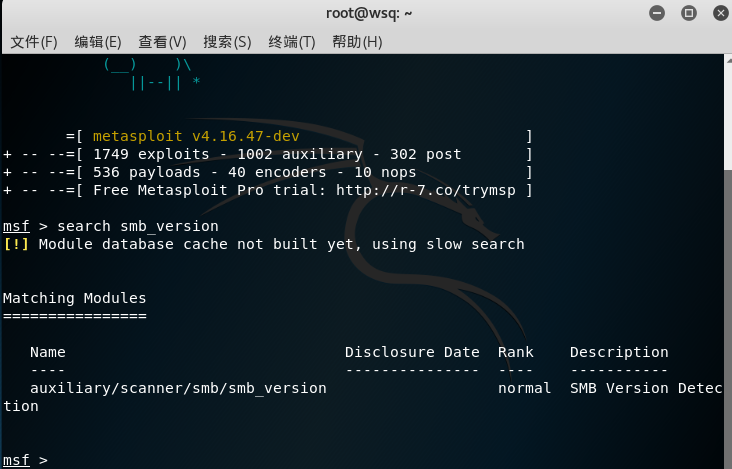Open the 终端(T) menu

point(292,42)
